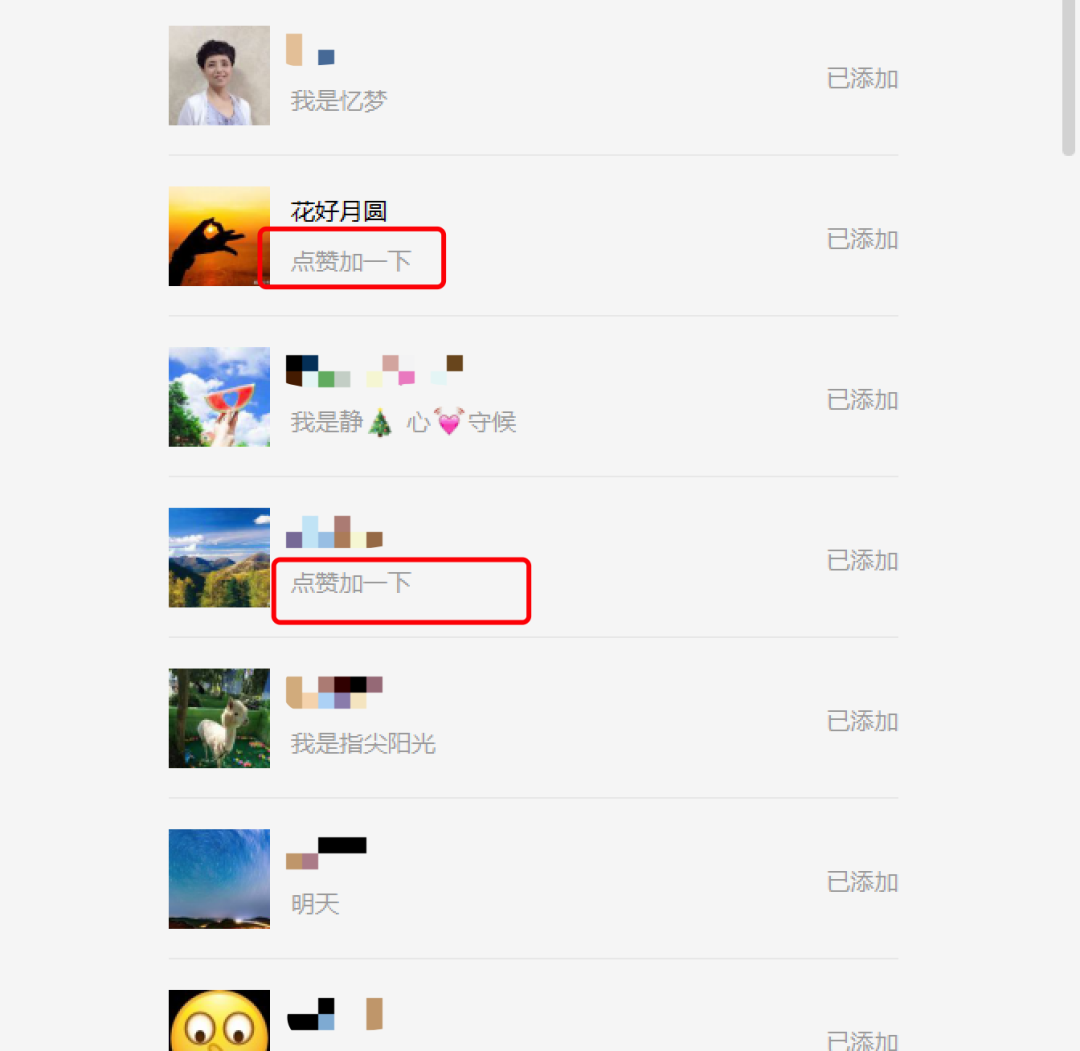Click the pink heart emoji in message

coord(449,422)
